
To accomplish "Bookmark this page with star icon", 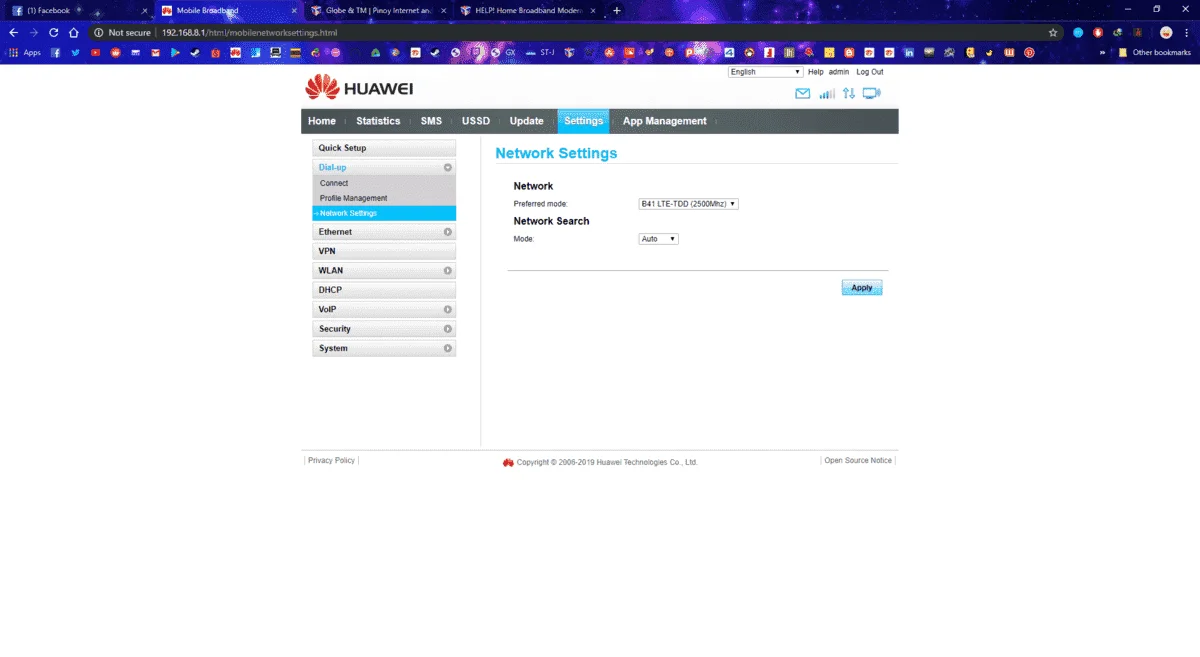I will 1053,32.
